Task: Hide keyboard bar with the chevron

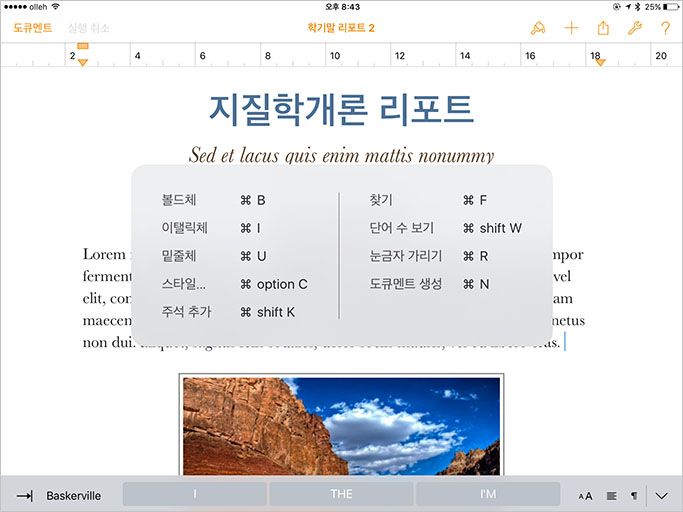Action: tap(662, 496)
